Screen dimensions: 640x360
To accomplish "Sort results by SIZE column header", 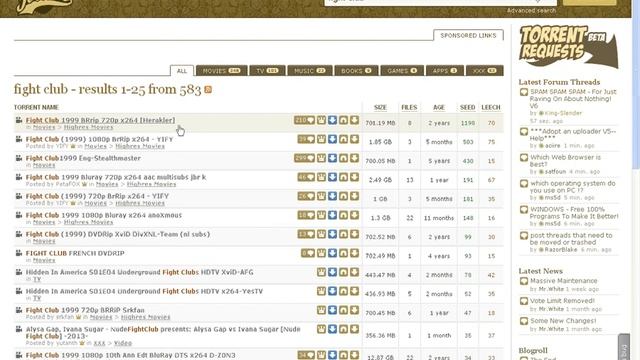I will pyautogui.click(x=380, y=107).
